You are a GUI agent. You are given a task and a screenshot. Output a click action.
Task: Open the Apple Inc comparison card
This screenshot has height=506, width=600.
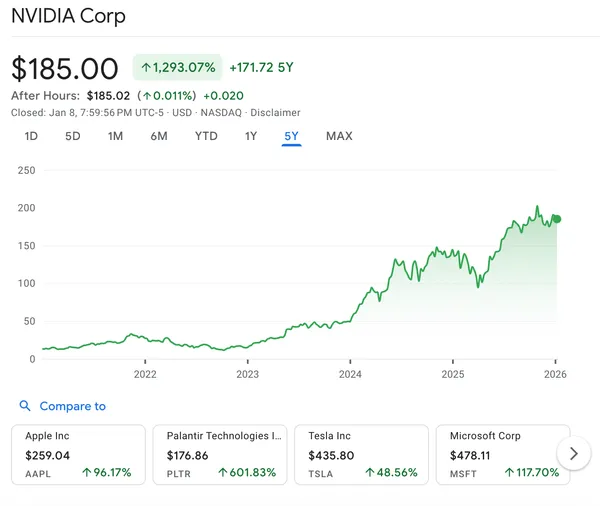(78, 454)
